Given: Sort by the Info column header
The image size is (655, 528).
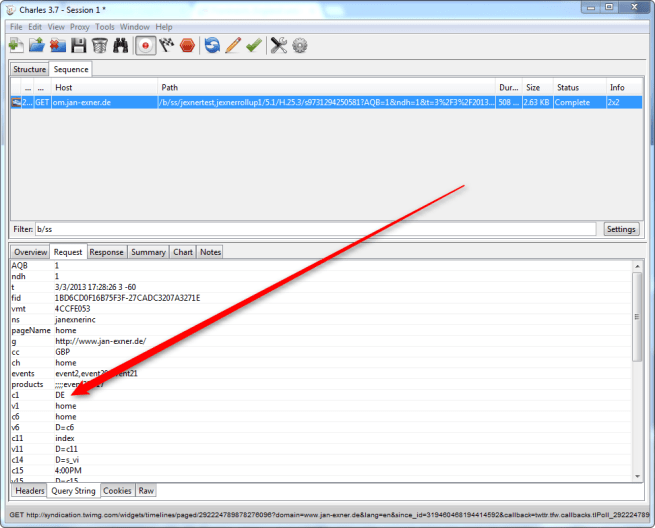Looking at the screenshot, I should [624, 87].
